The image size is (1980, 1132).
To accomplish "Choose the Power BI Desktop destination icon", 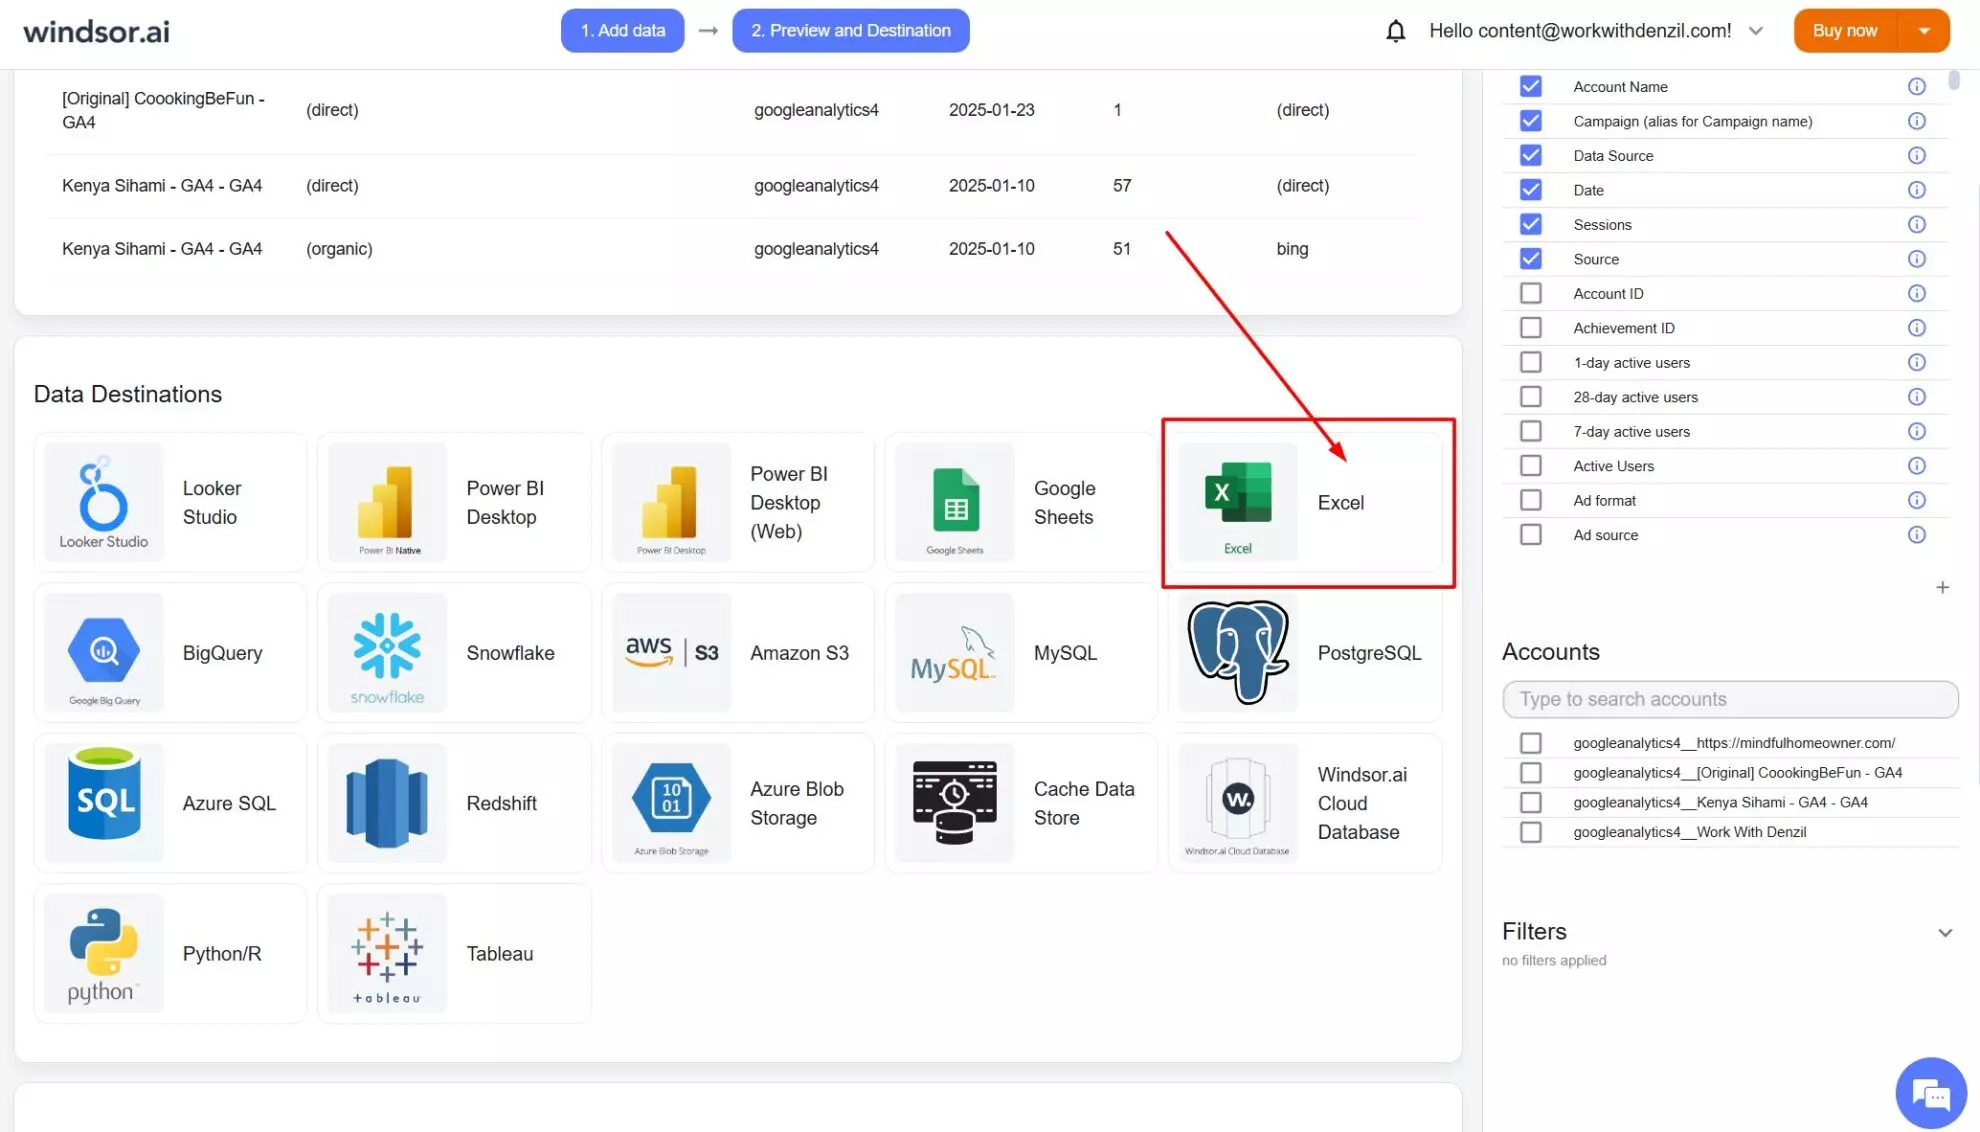I will click(x=388, y=502).
